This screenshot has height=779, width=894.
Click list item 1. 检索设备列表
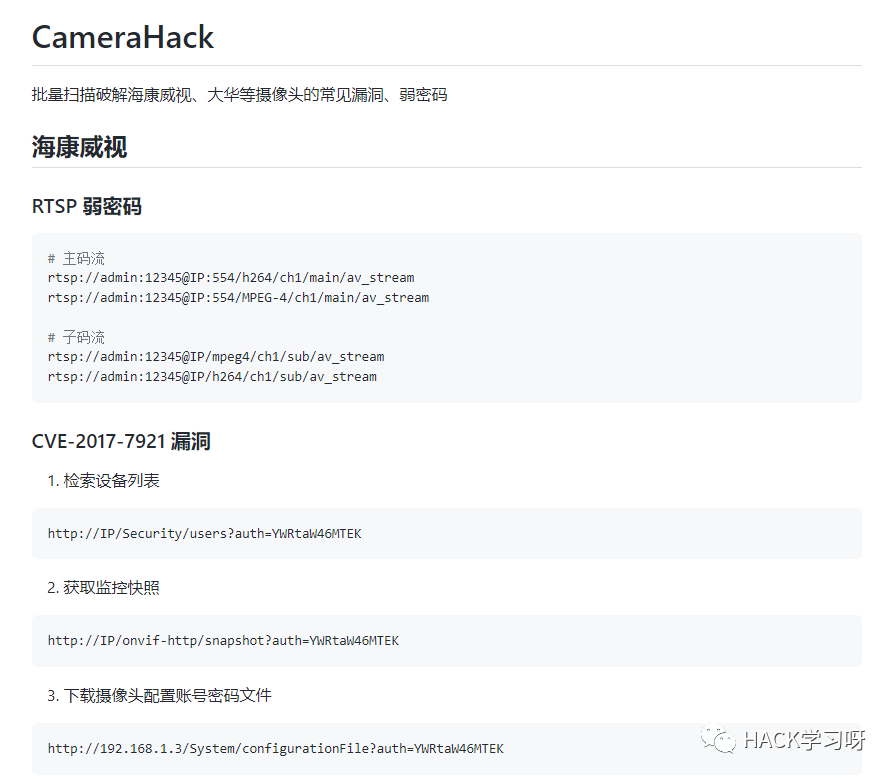104,481
